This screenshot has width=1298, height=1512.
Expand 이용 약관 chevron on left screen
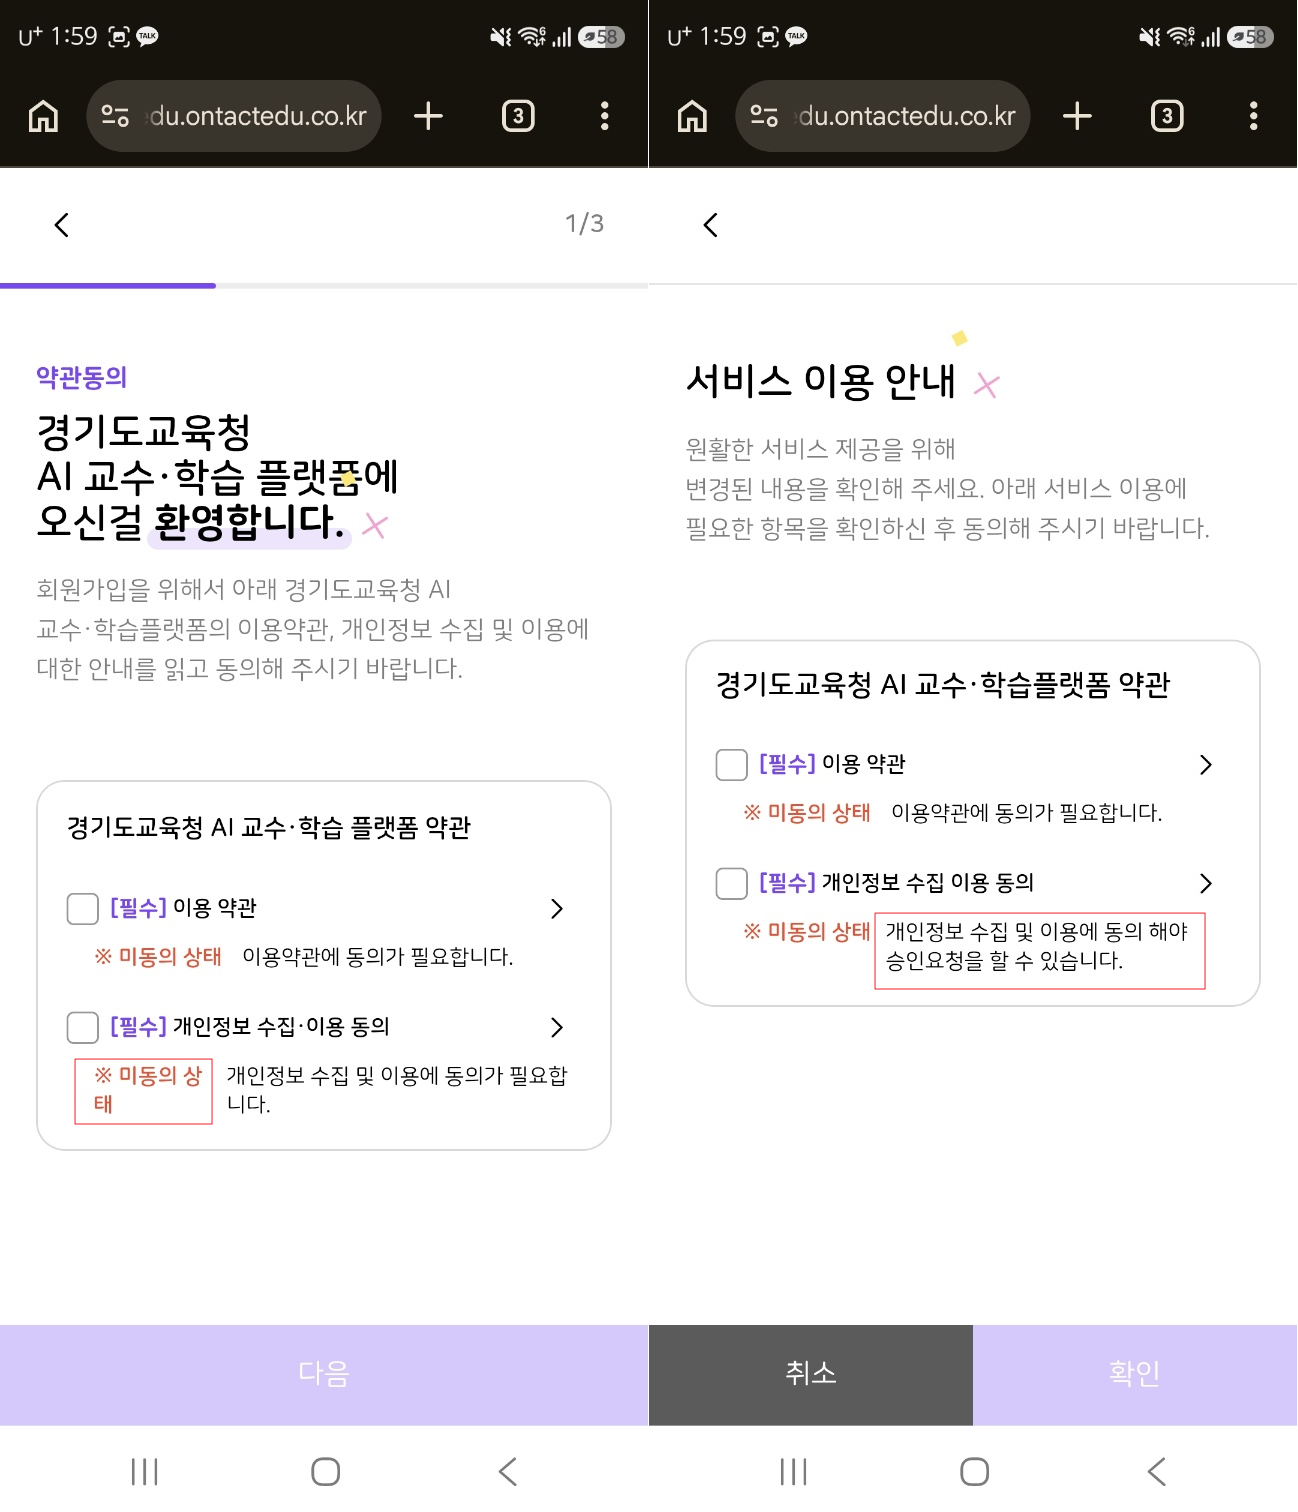(557, 908)
